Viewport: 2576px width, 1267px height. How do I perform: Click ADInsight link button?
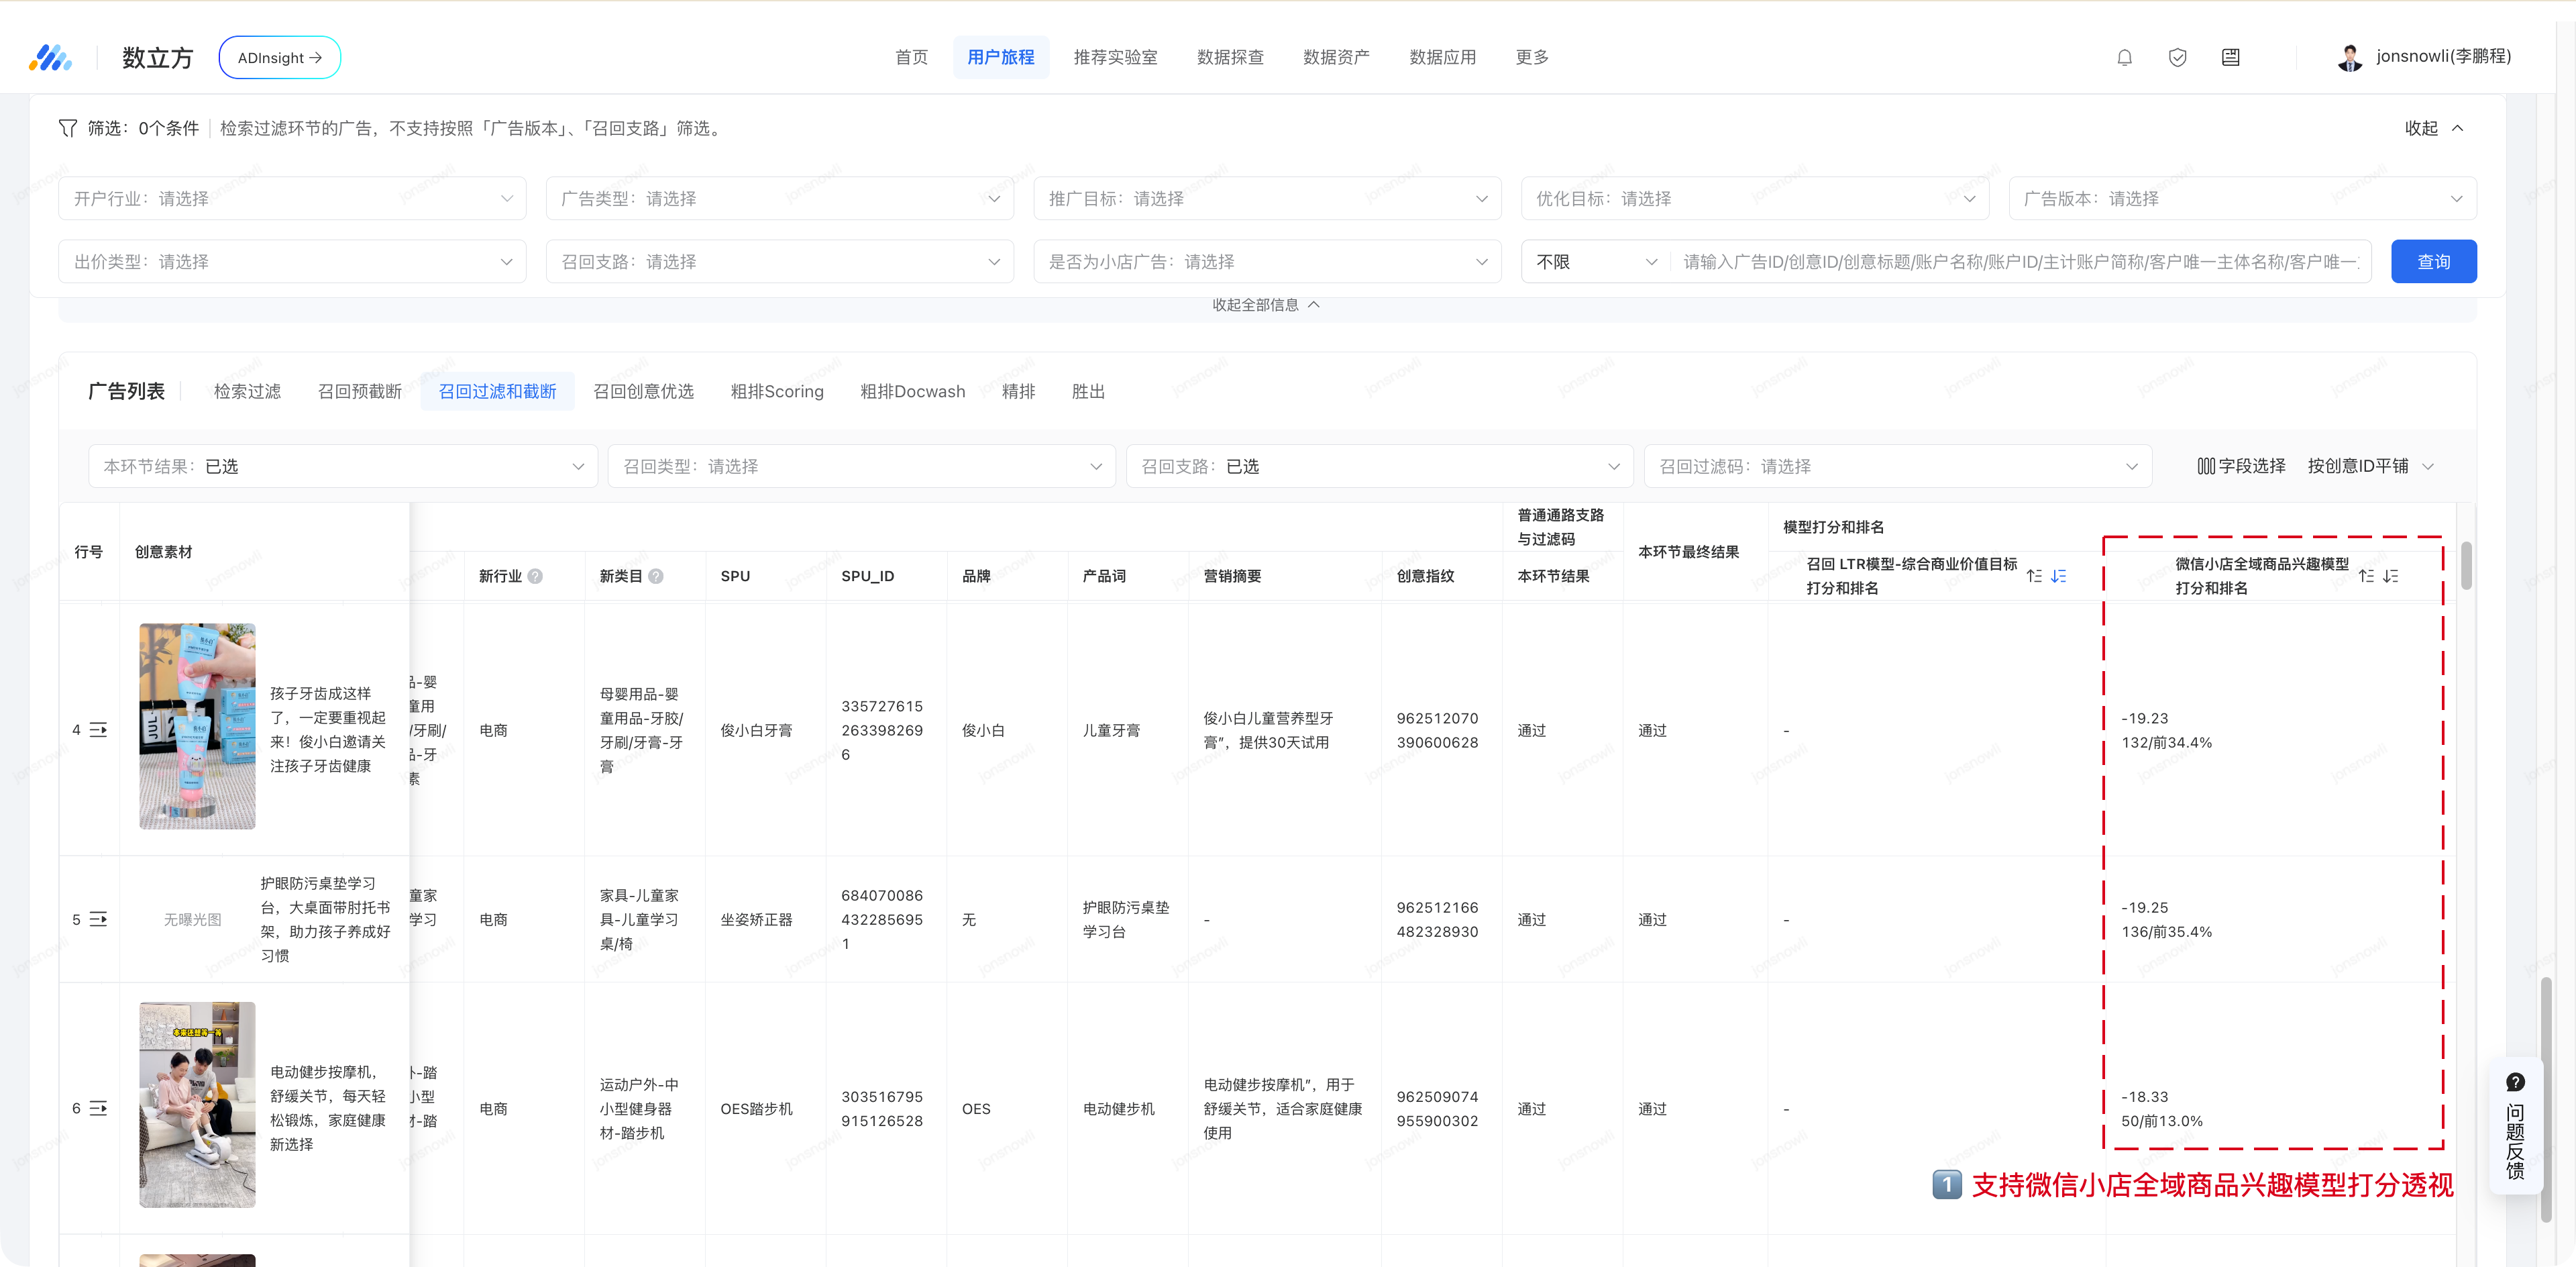[x=279, y=57]
